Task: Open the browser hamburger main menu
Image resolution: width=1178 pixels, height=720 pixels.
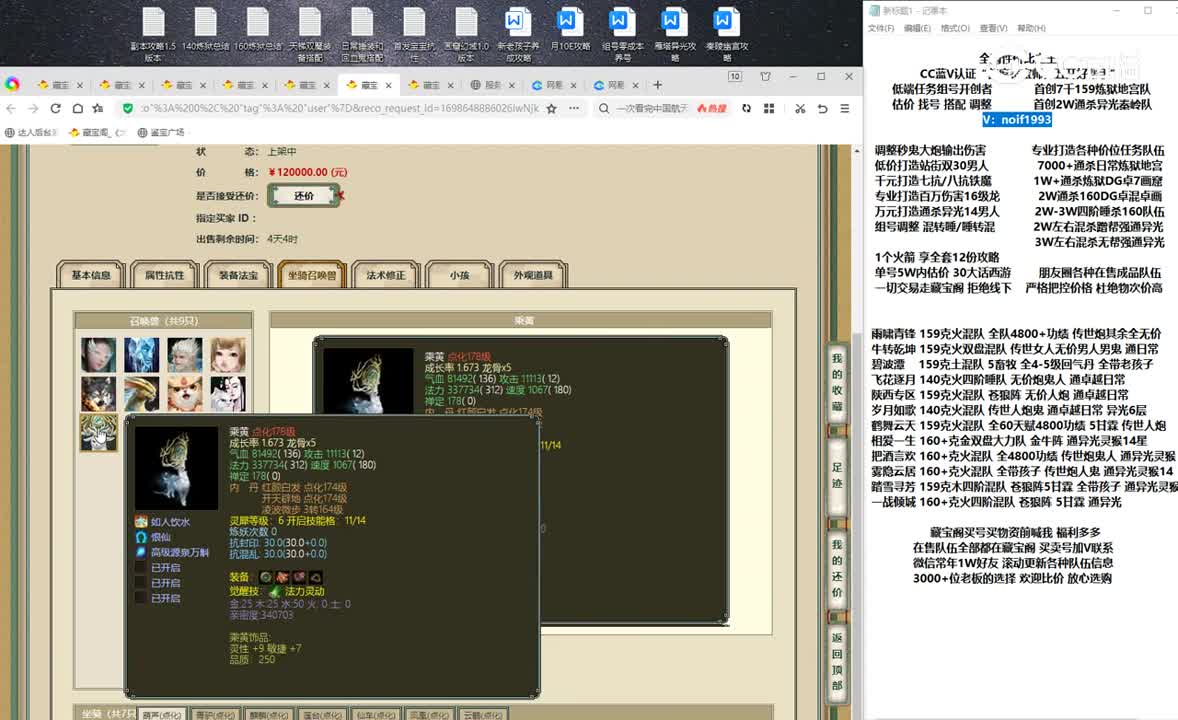Action: point(844,108)
